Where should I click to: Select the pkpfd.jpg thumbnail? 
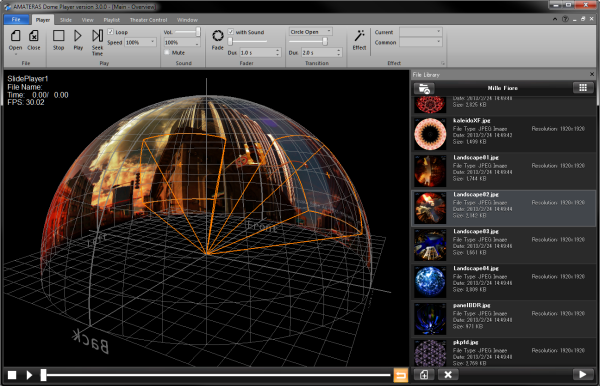[430, 353]
